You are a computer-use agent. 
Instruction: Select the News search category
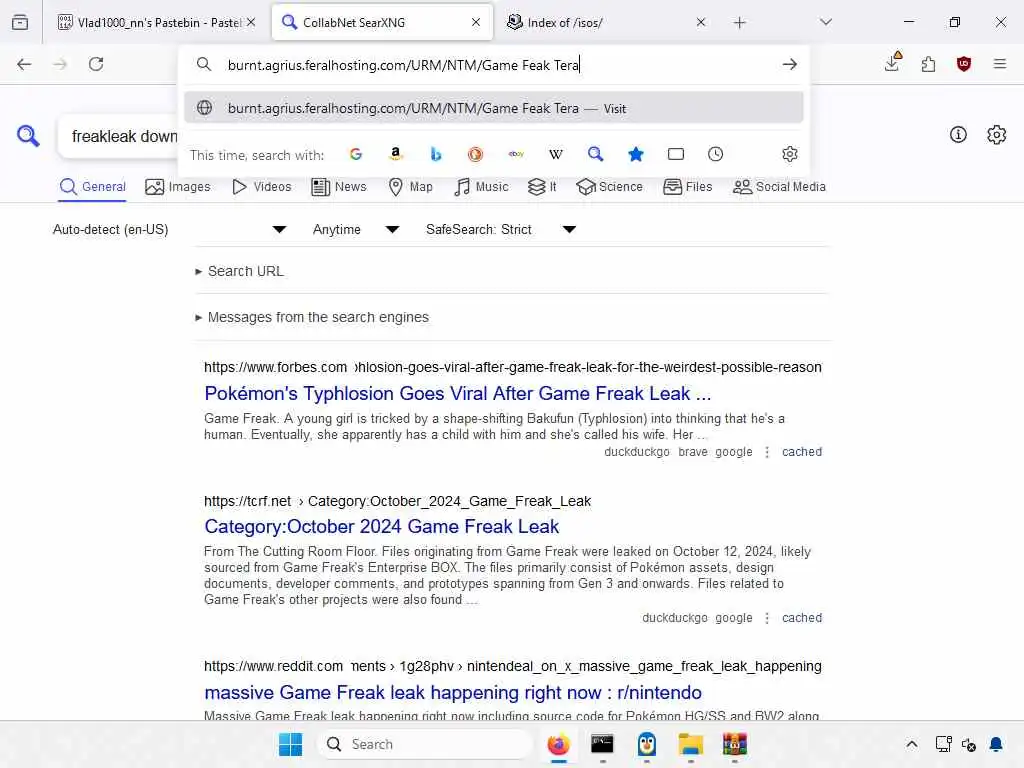[339, 187]
